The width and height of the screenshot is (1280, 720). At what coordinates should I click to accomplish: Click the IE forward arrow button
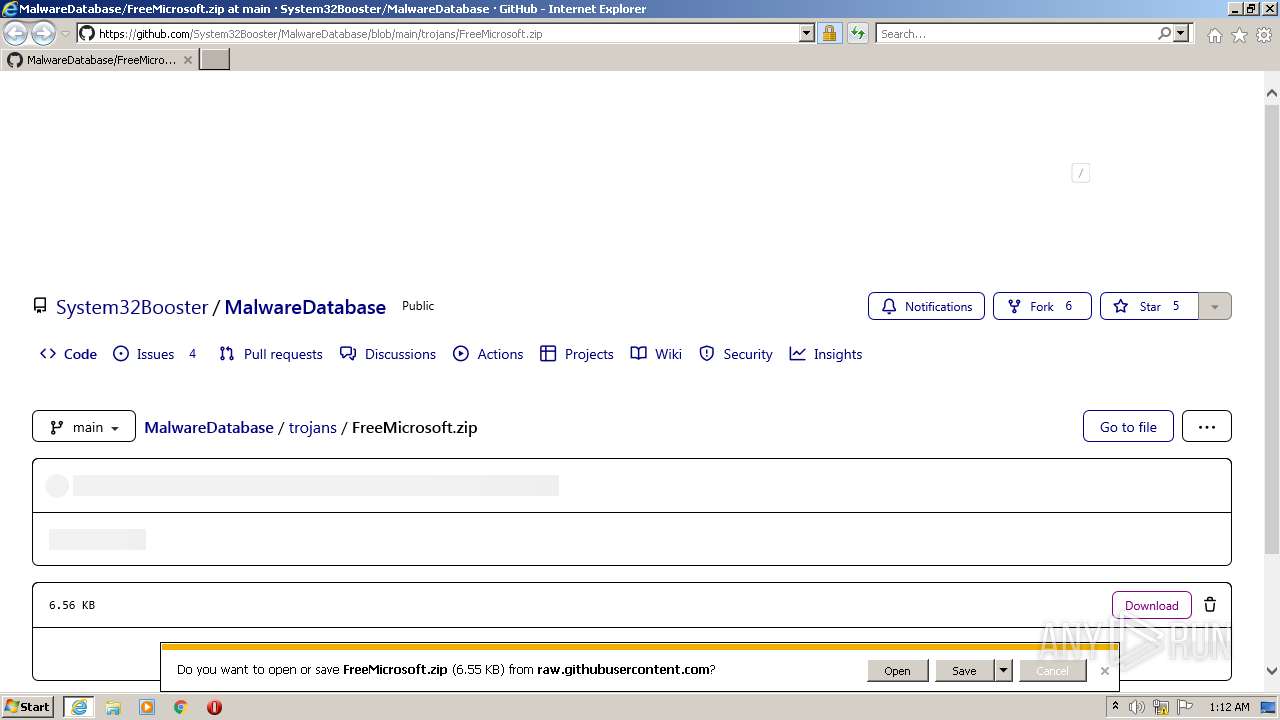(x=43, y=34)
